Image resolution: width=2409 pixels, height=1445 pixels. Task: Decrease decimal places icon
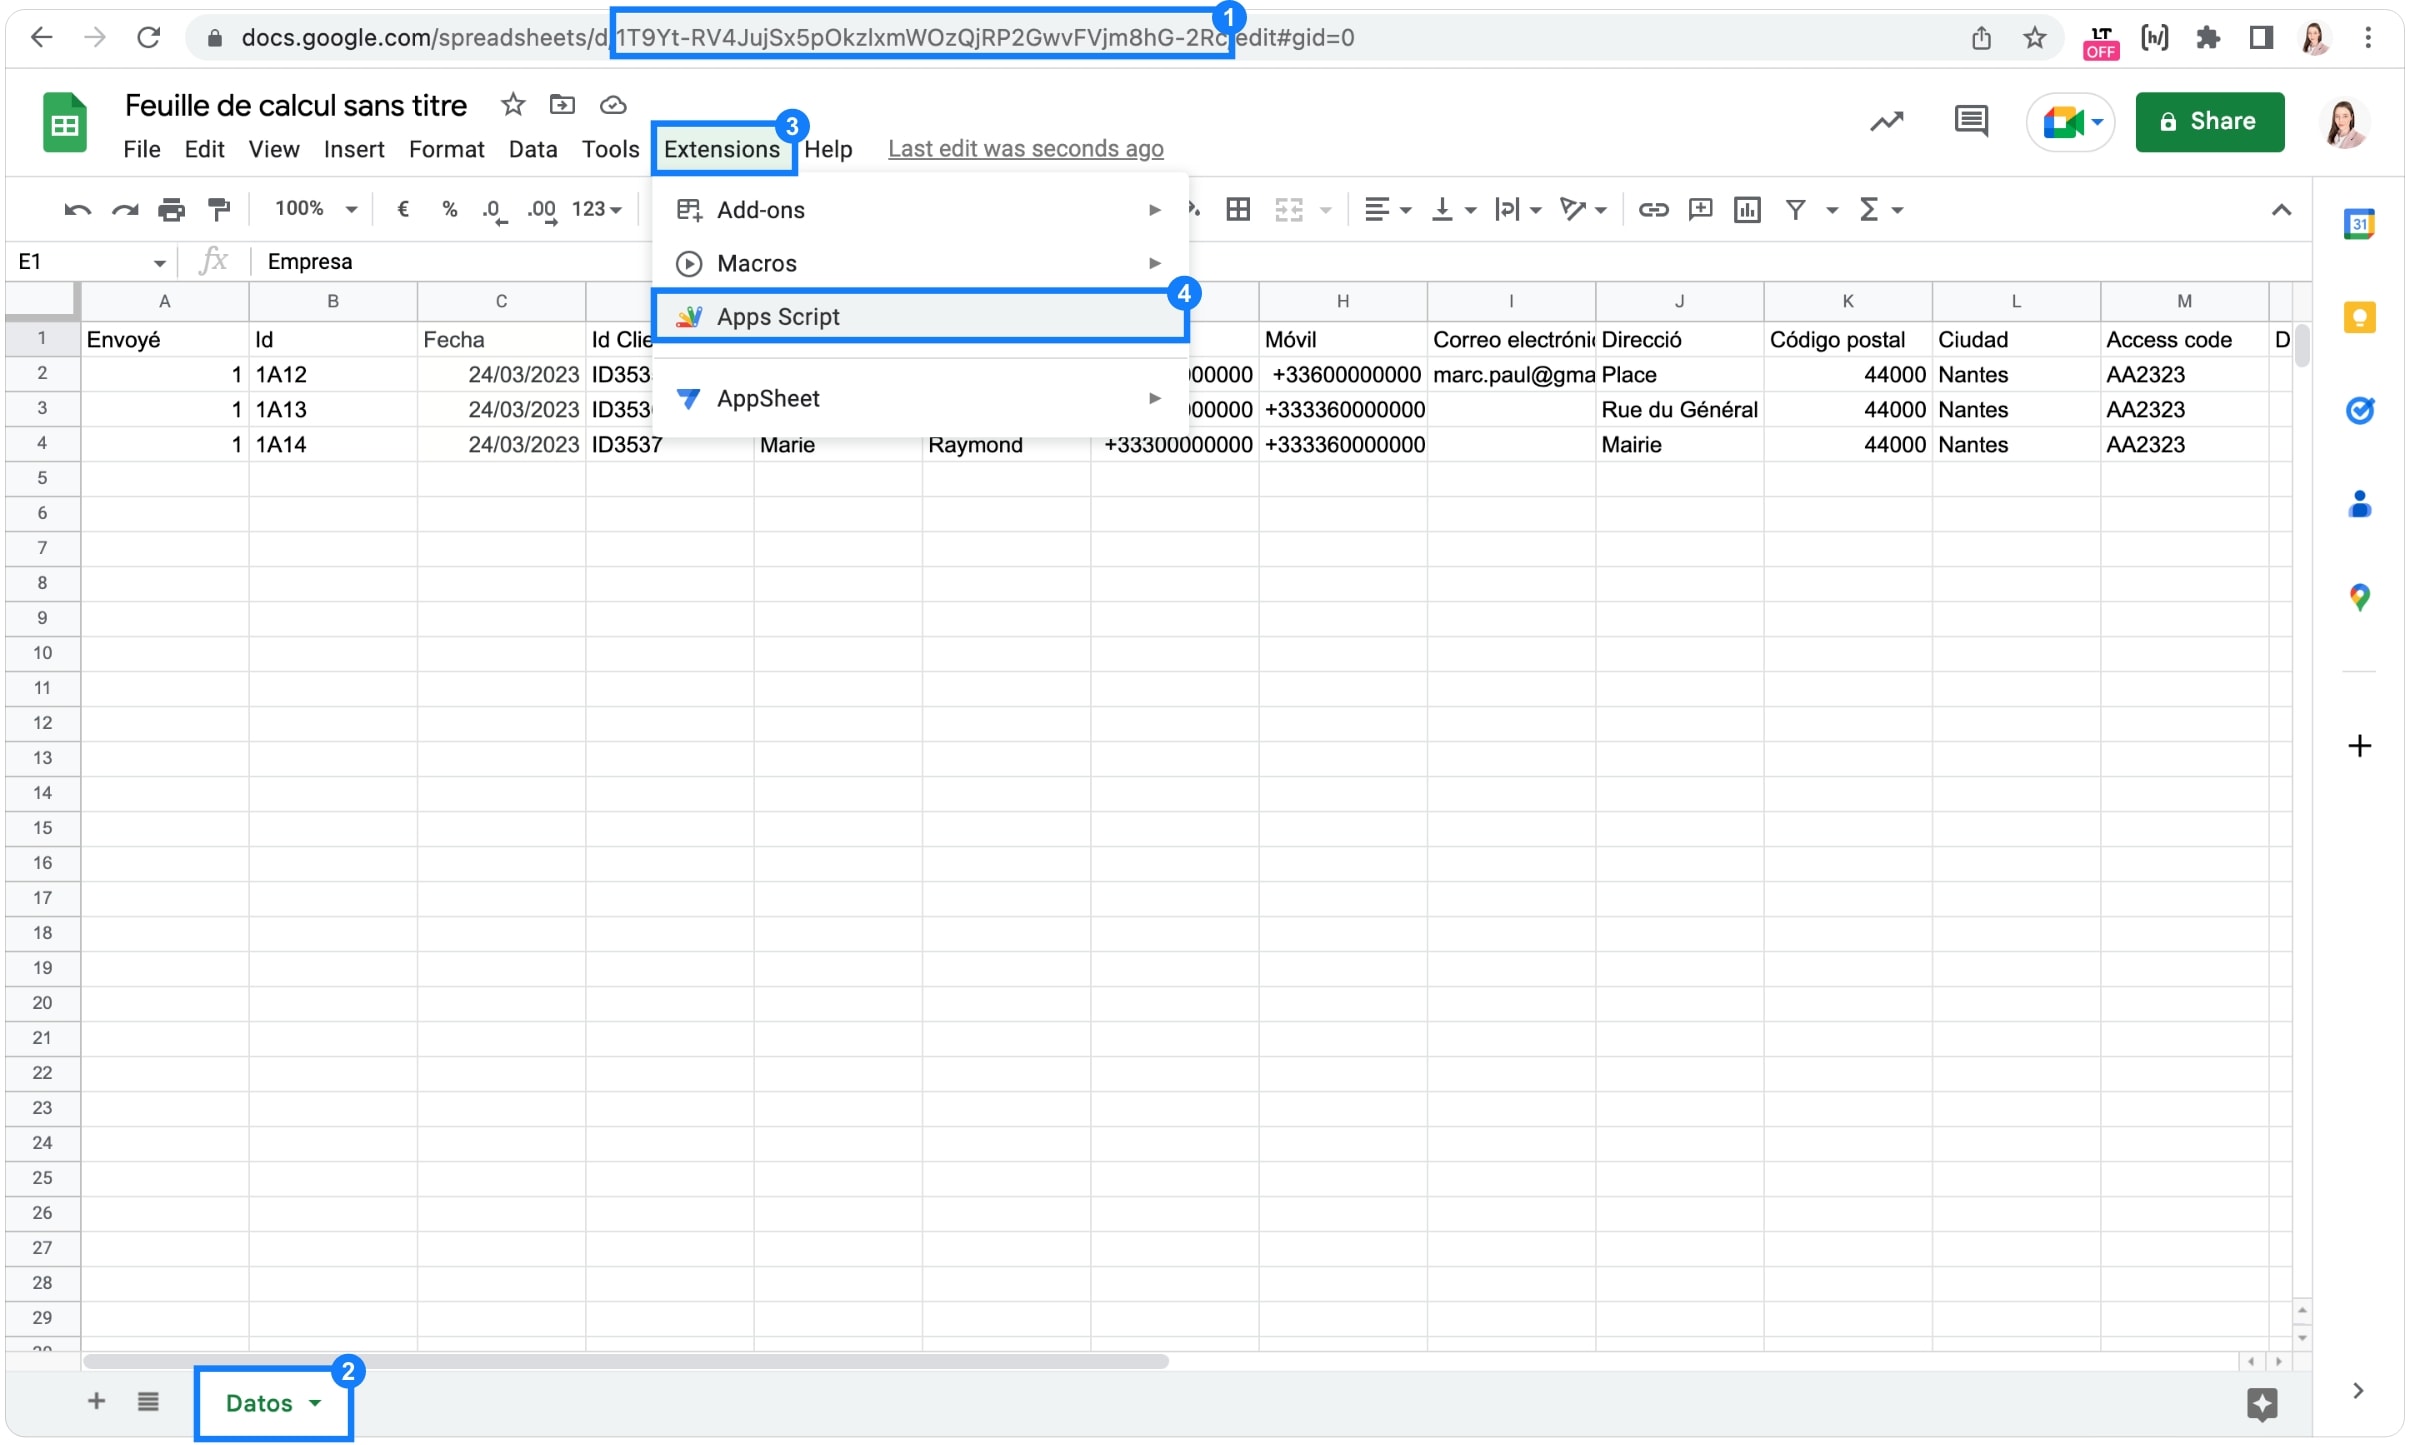pos(495,211)
